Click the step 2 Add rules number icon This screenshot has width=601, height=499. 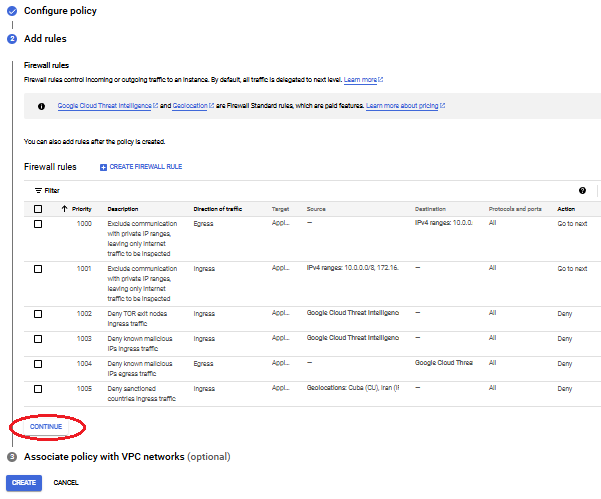pyautogui.click(x=12, y=38)
